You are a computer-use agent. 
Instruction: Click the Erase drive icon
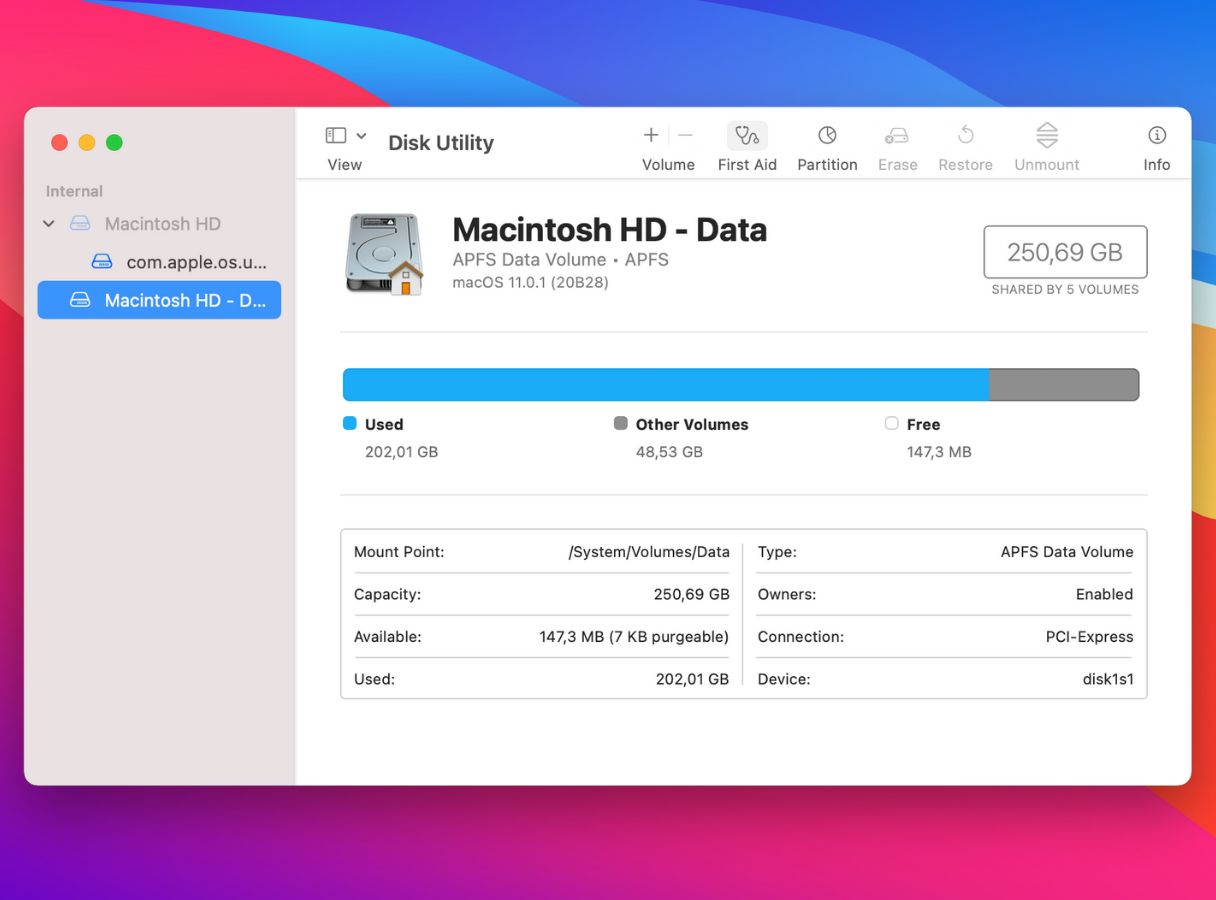[x=897, y=136]
